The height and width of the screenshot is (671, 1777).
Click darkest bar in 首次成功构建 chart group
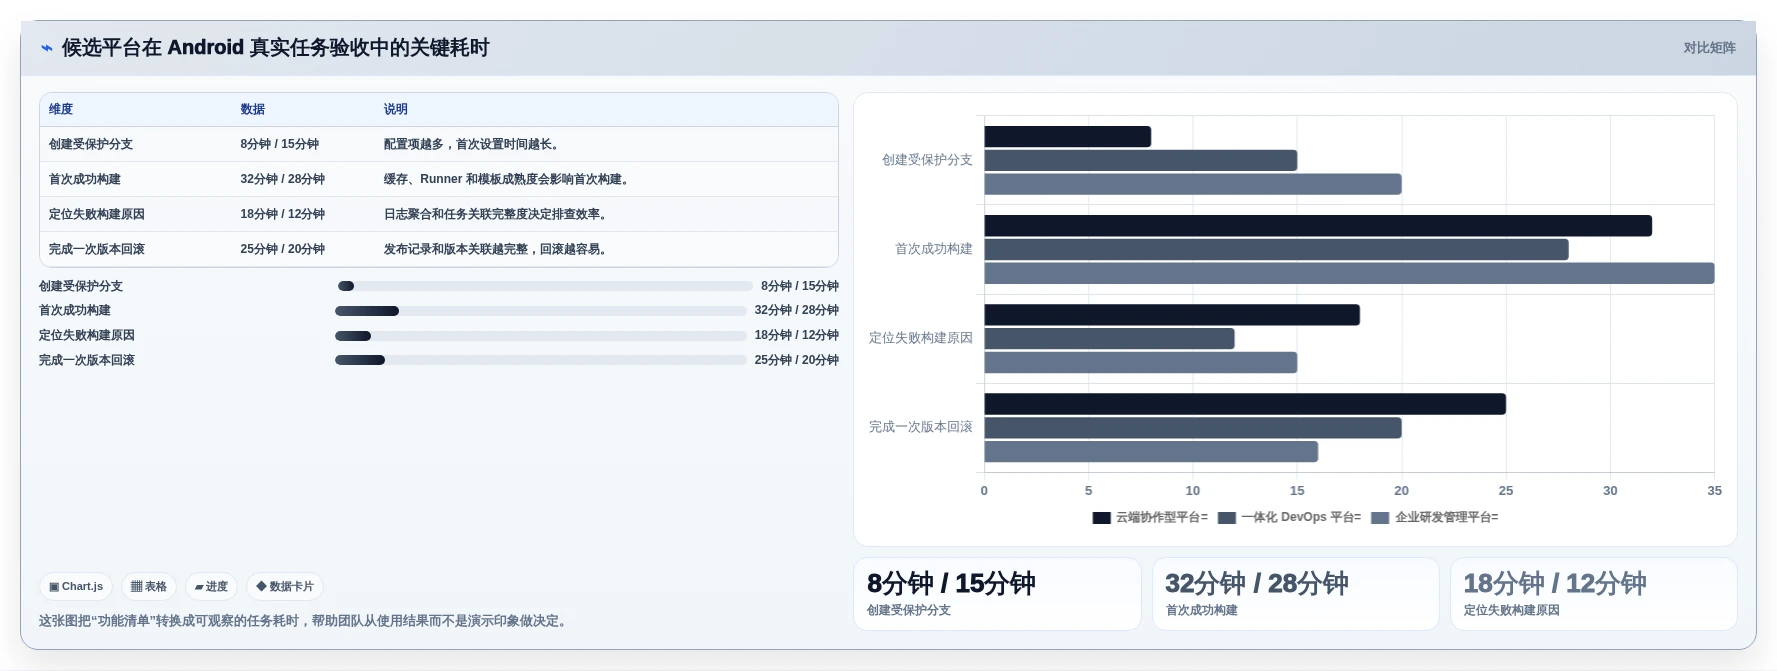[1318, 226]
